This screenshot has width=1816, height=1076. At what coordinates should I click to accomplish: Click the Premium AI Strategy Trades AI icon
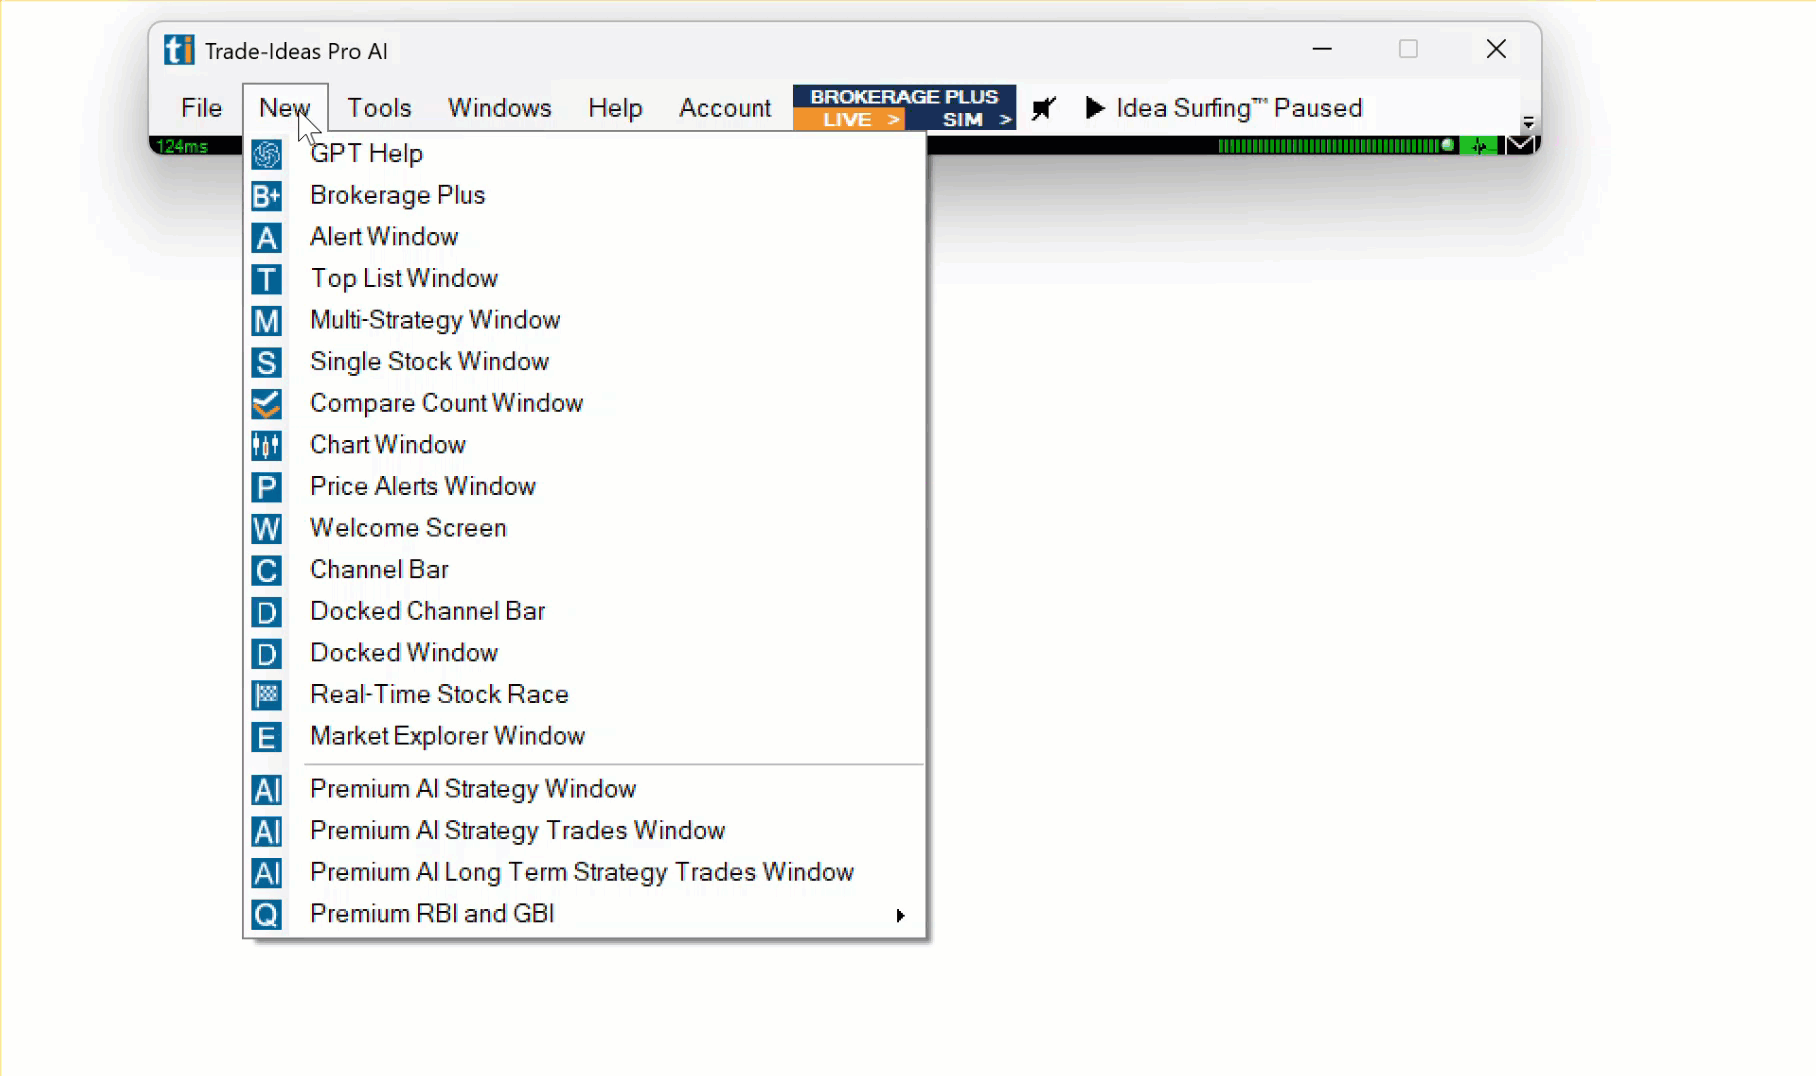click(266, 832)
